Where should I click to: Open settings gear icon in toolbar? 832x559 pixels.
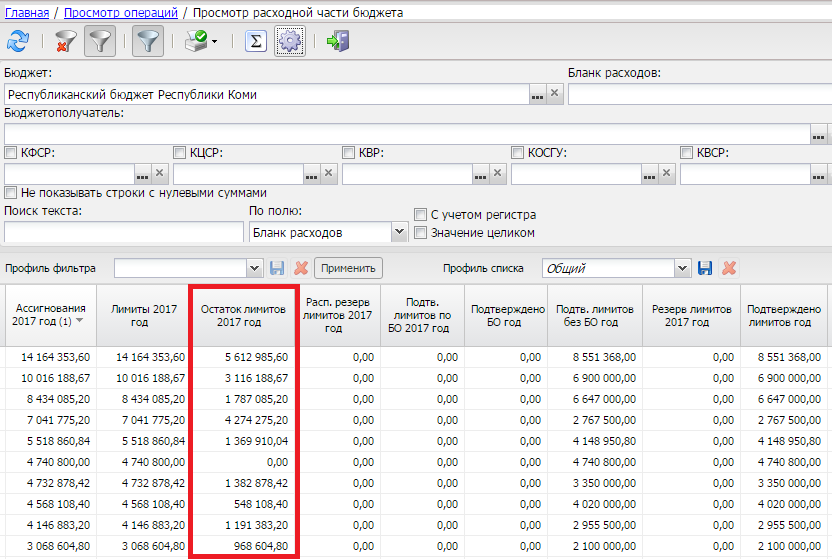point(290,41)
